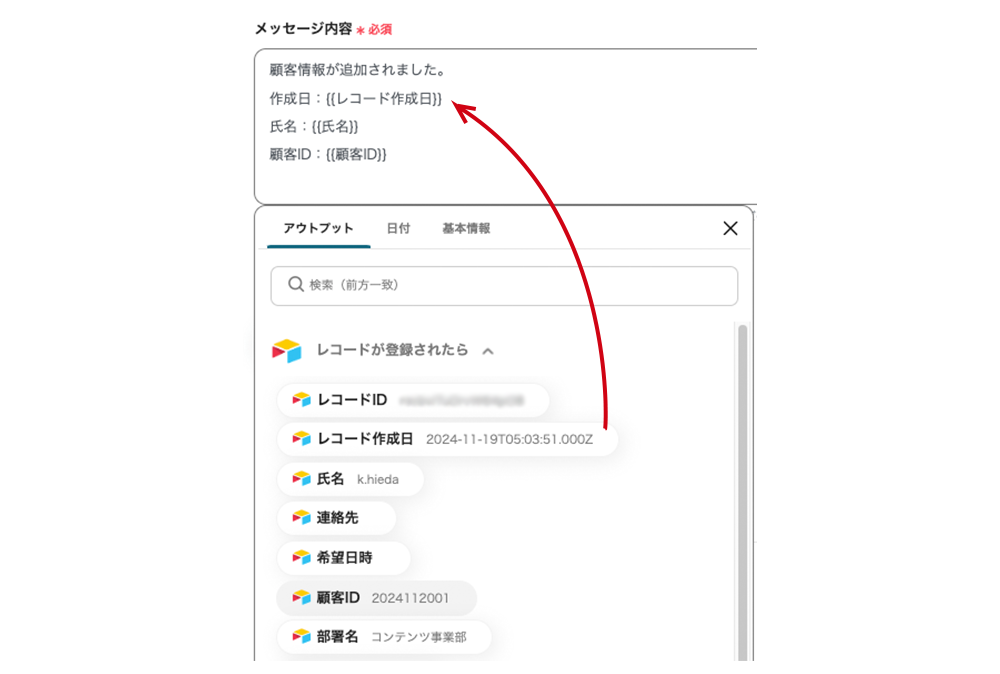Viewport: 1000px width, 674px height.
Task: Switch to the アウトプット tab
Action: pyautogui.click(x=318, y=228)
